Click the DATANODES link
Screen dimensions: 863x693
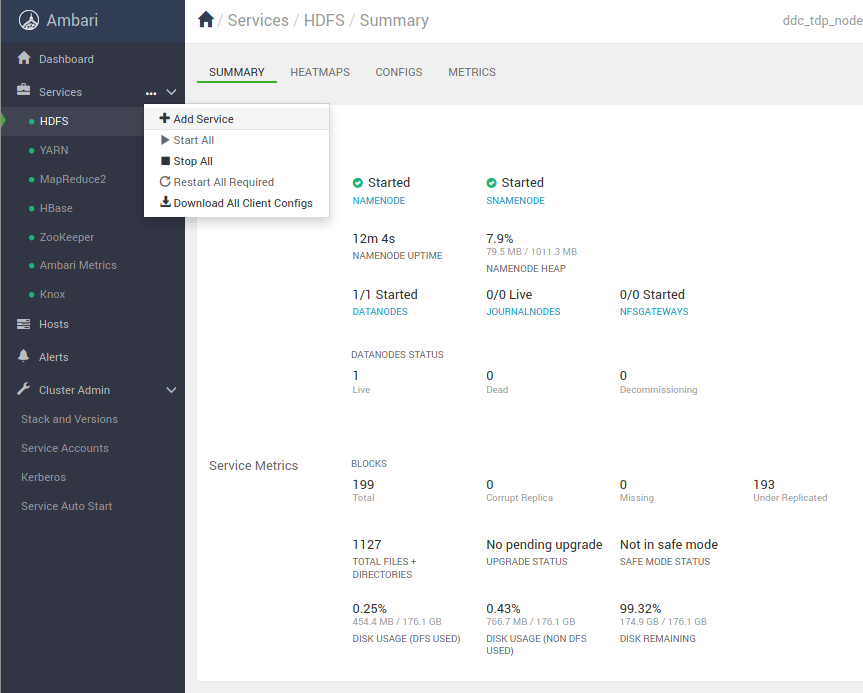(378, 312)
